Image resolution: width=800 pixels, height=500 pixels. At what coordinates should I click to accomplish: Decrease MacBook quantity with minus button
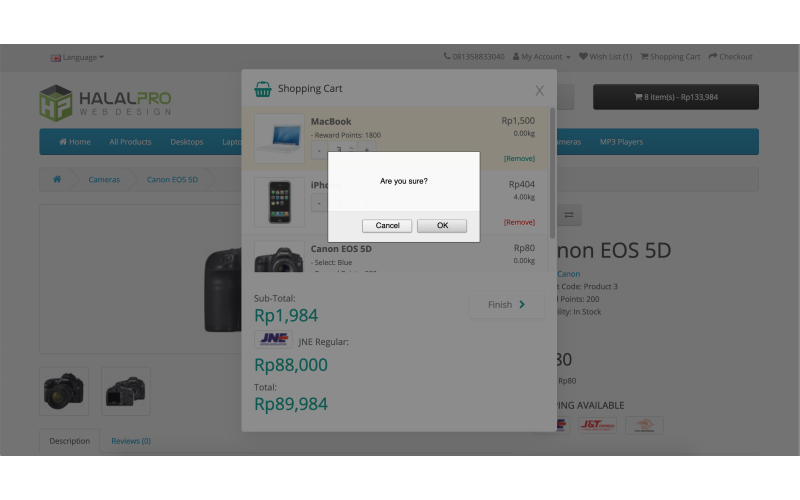coord(319,151)
